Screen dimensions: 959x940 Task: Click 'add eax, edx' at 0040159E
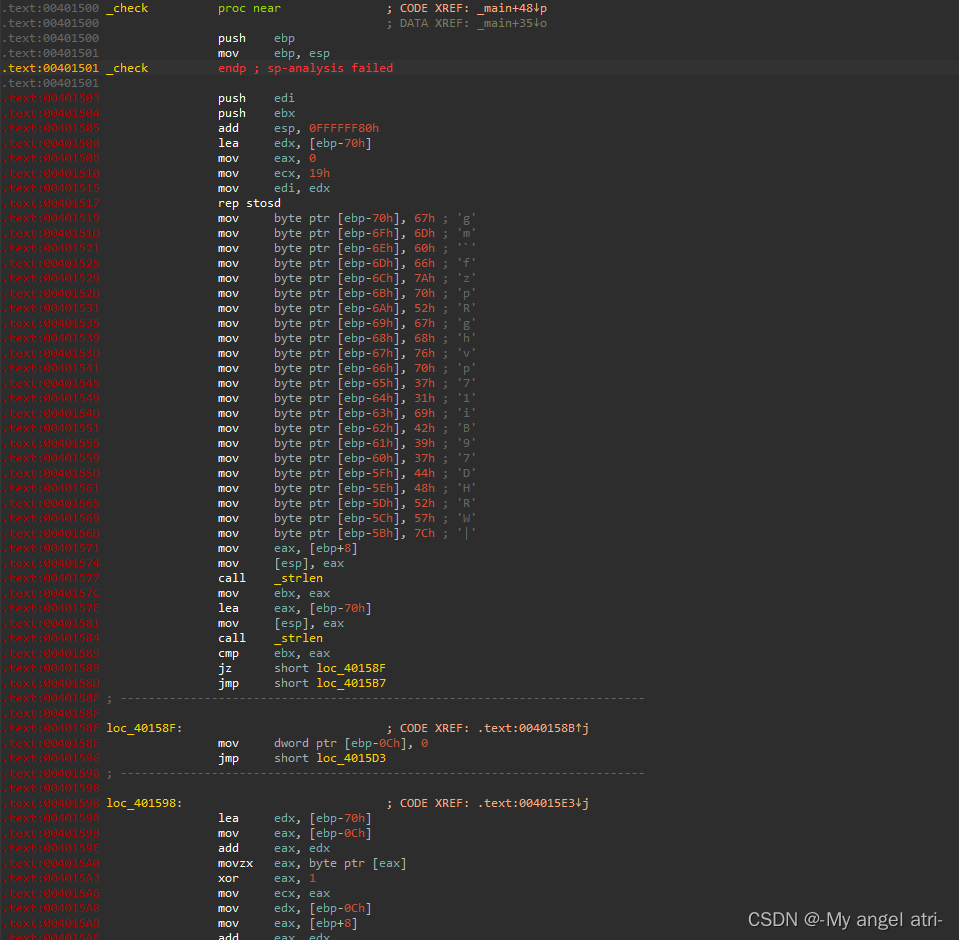click(274, 848)
